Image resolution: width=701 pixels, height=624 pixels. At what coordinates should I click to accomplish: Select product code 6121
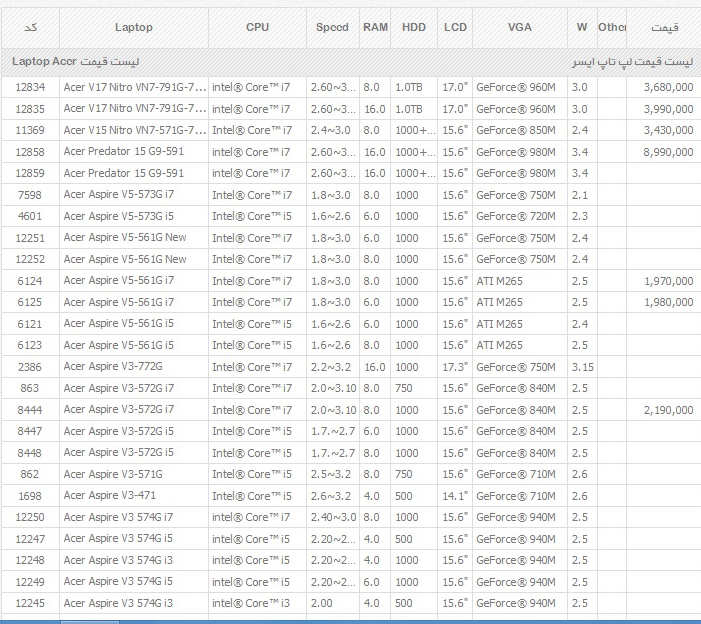pos(30,324)
